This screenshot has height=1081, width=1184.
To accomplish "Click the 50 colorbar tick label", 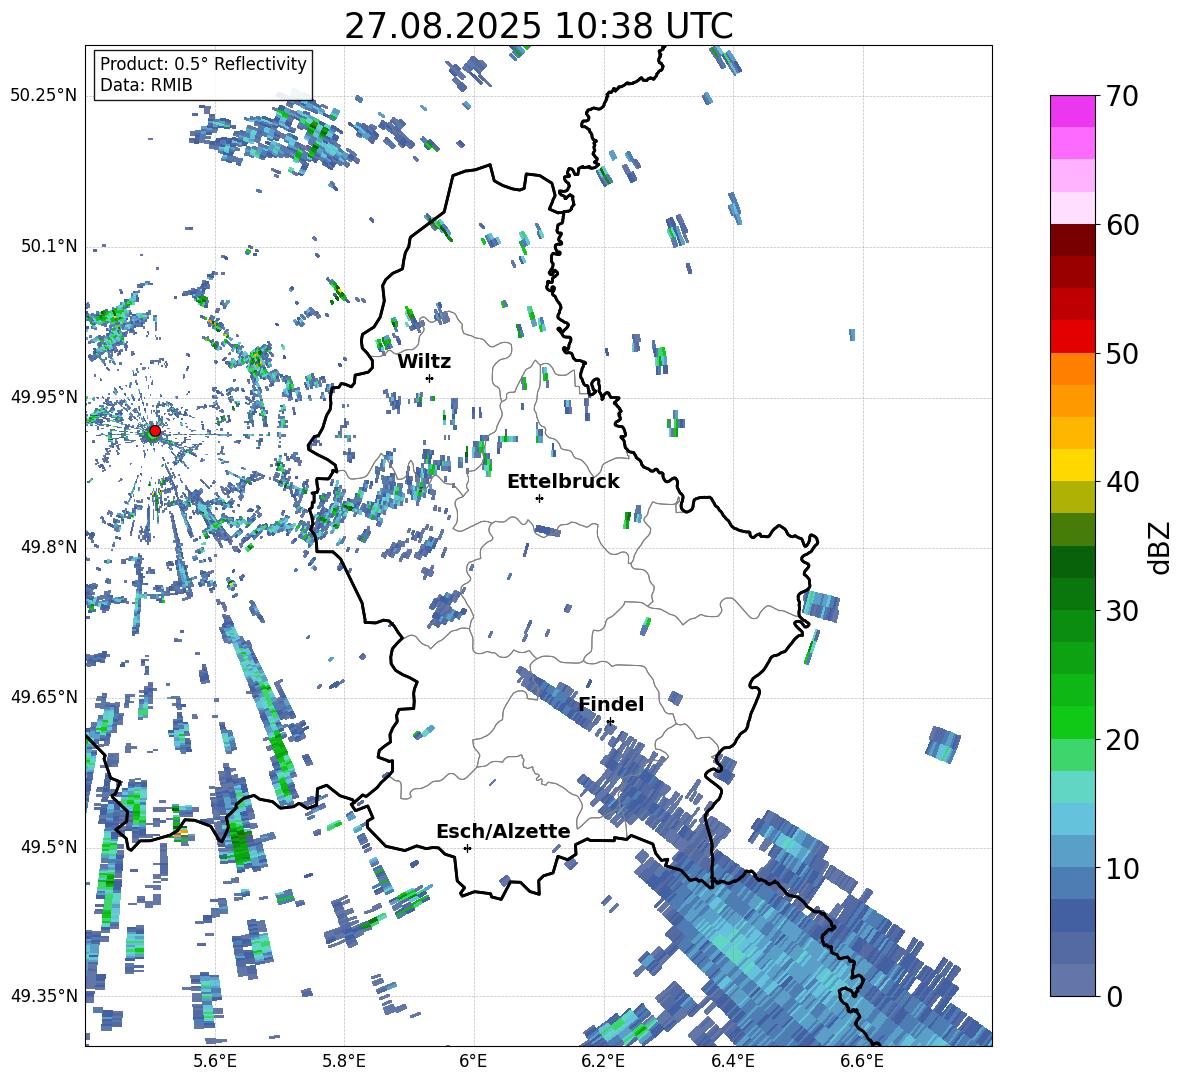I will pos(1121,353).
